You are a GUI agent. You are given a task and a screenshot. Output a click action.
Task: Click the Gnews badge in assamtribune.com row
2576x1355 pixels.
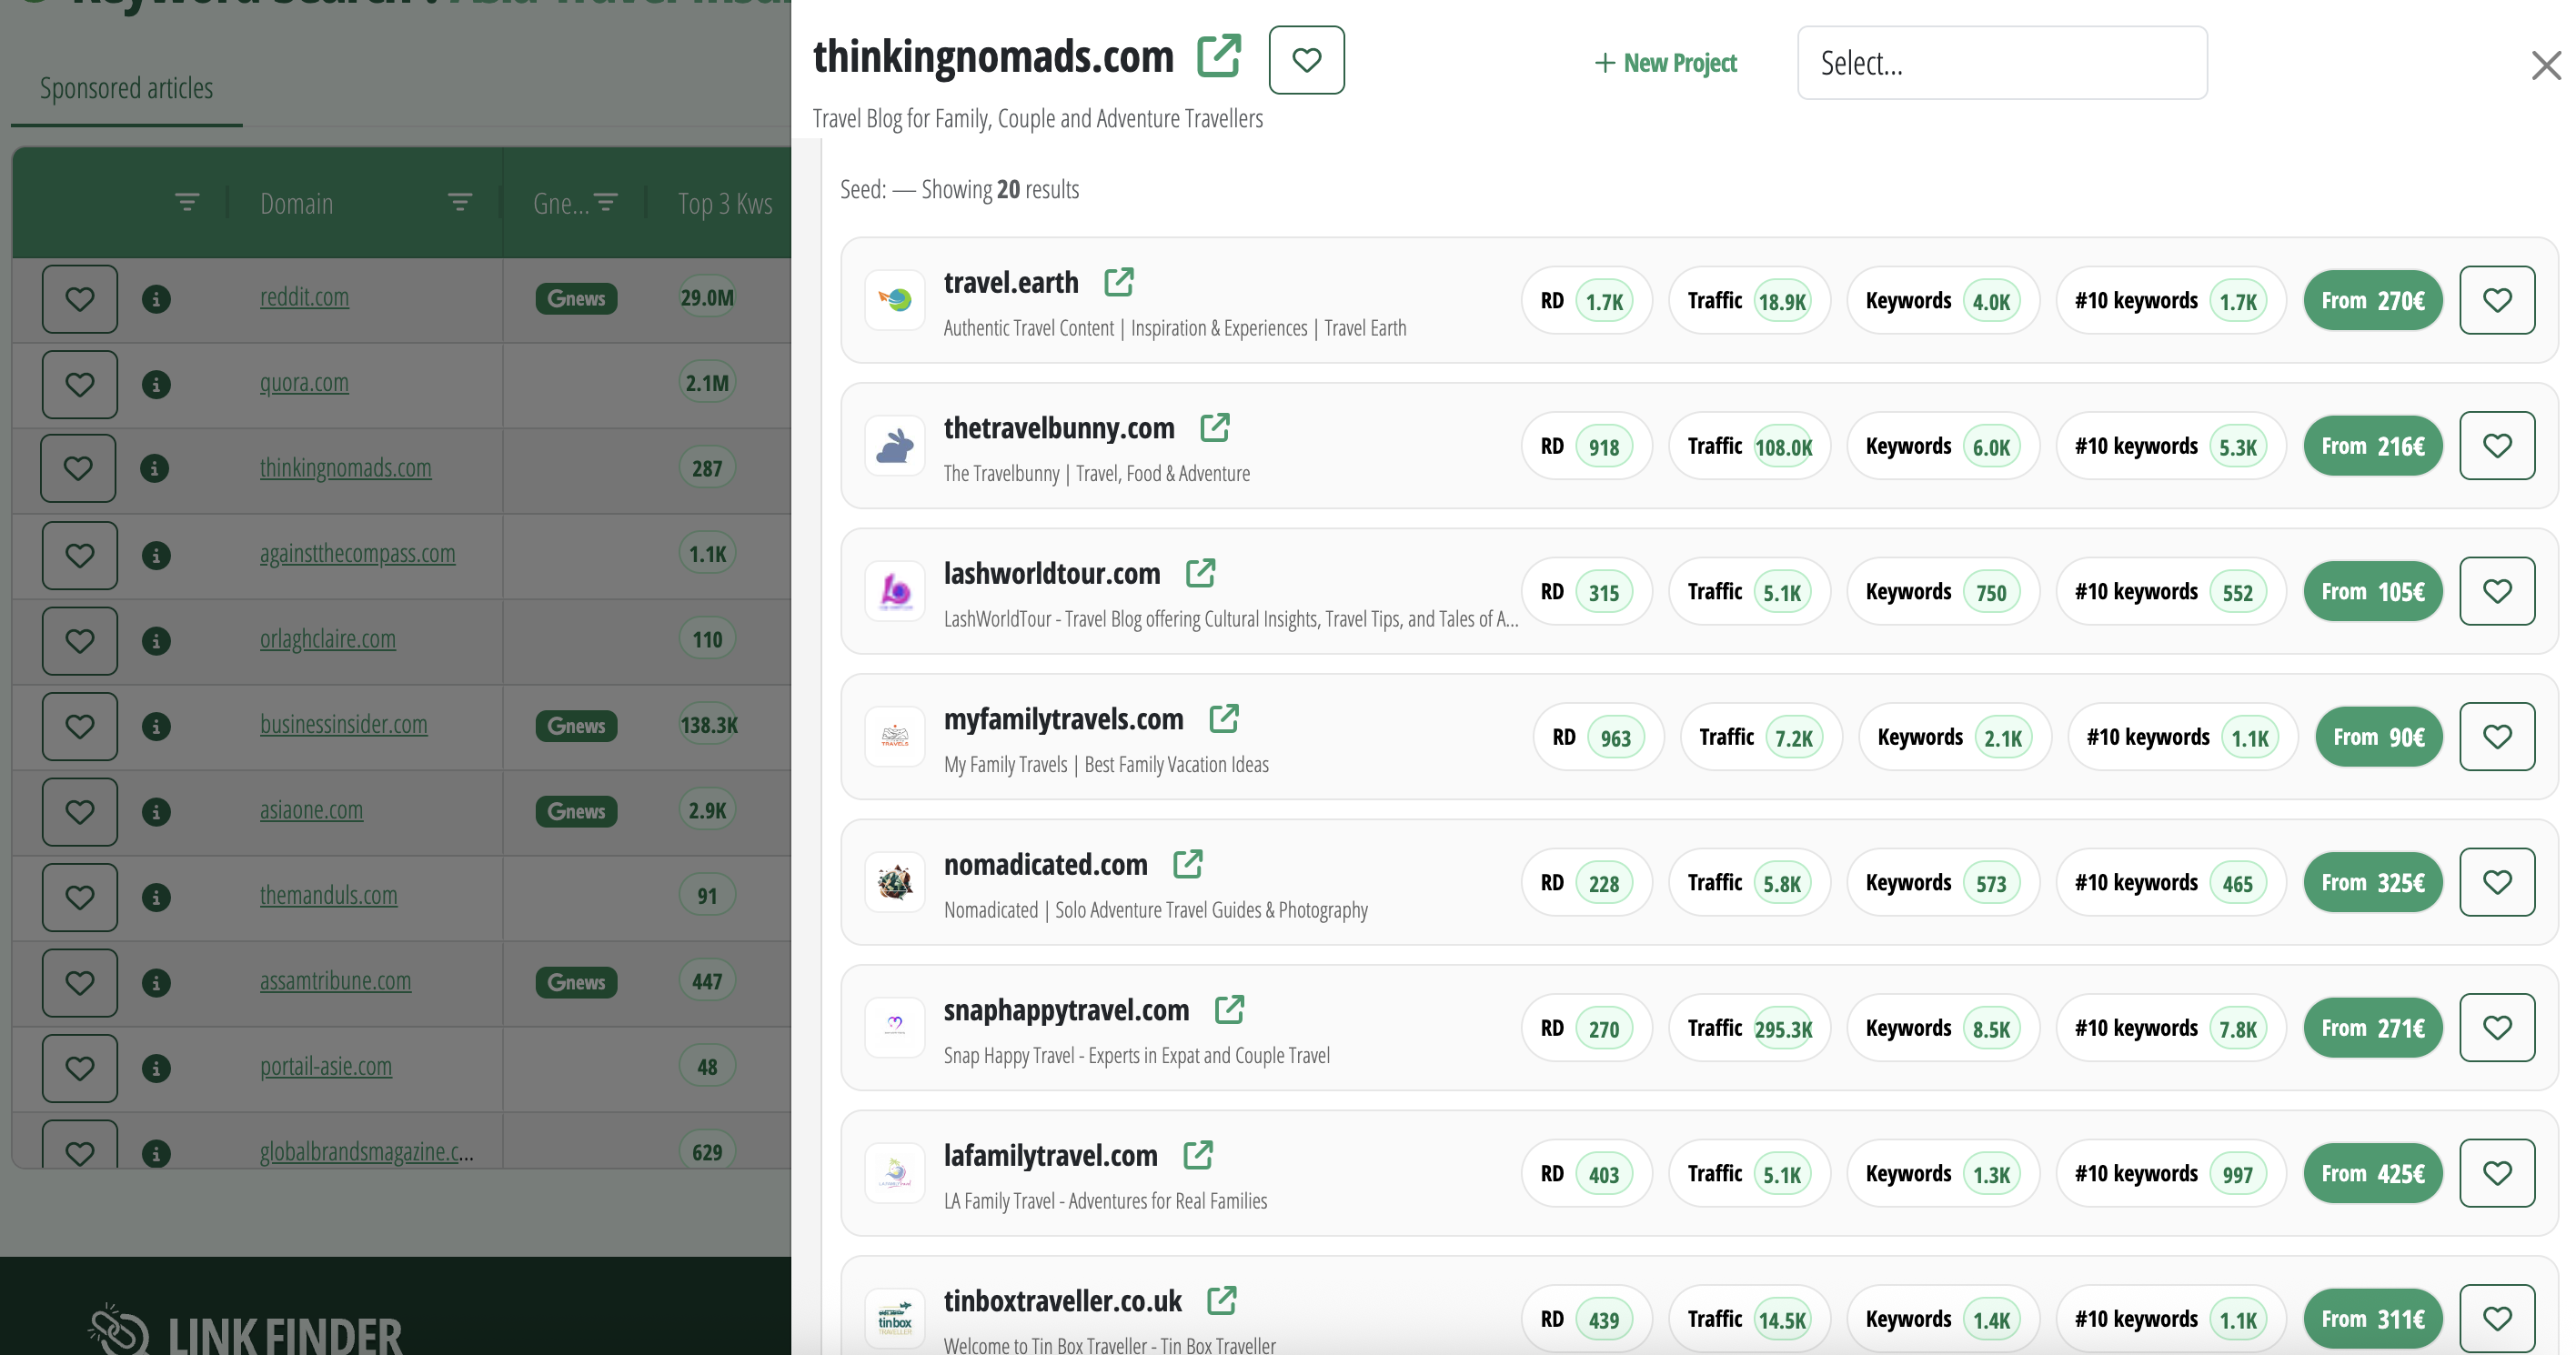click(x=576, y=982)
